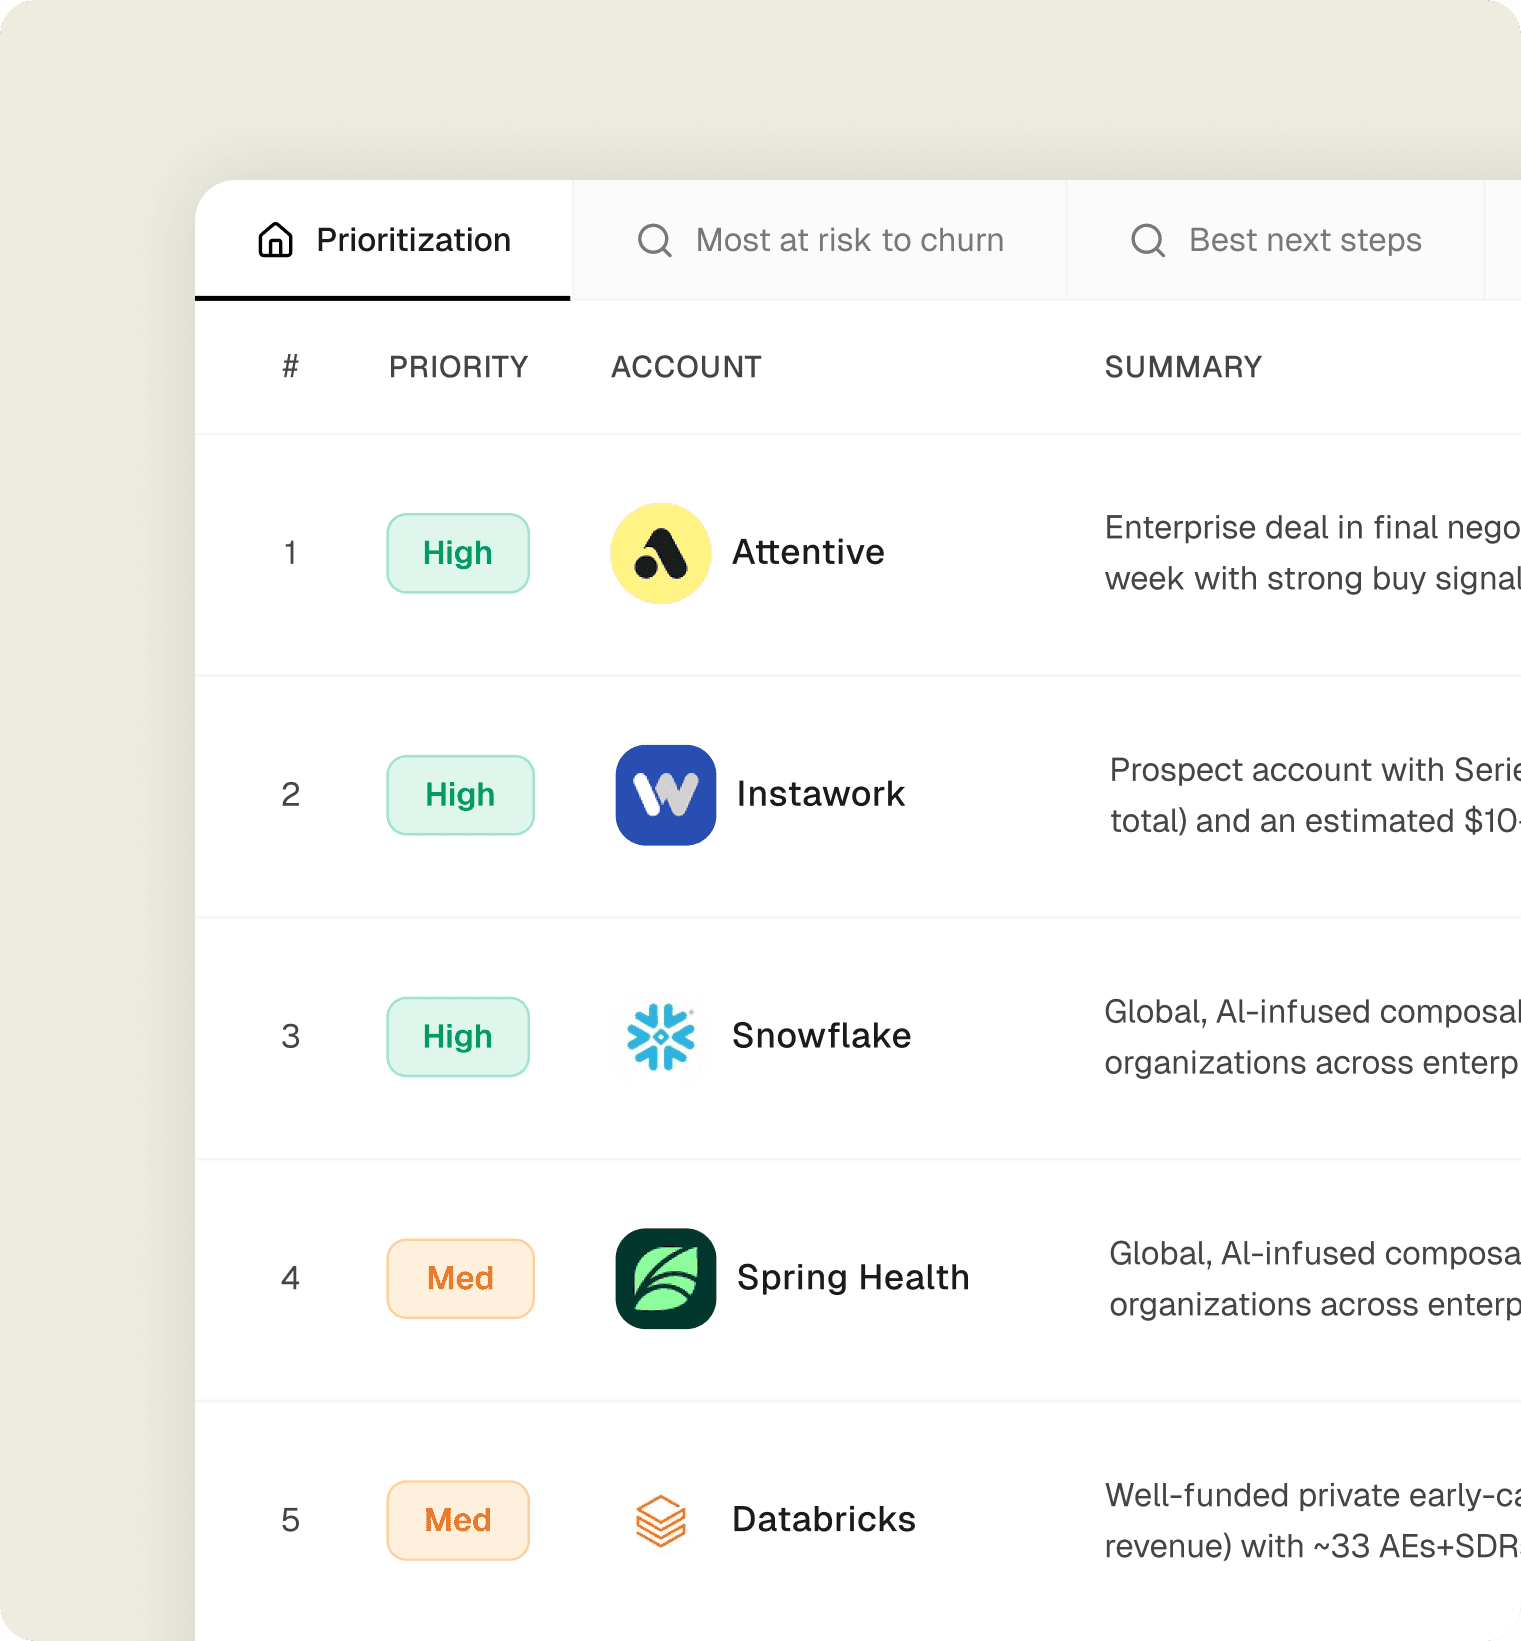Open the Snowflake summary 'Global, AI-infused'
Image resolution: width=1521 pixels, height=1641 pixels.
point(1312,1037)
